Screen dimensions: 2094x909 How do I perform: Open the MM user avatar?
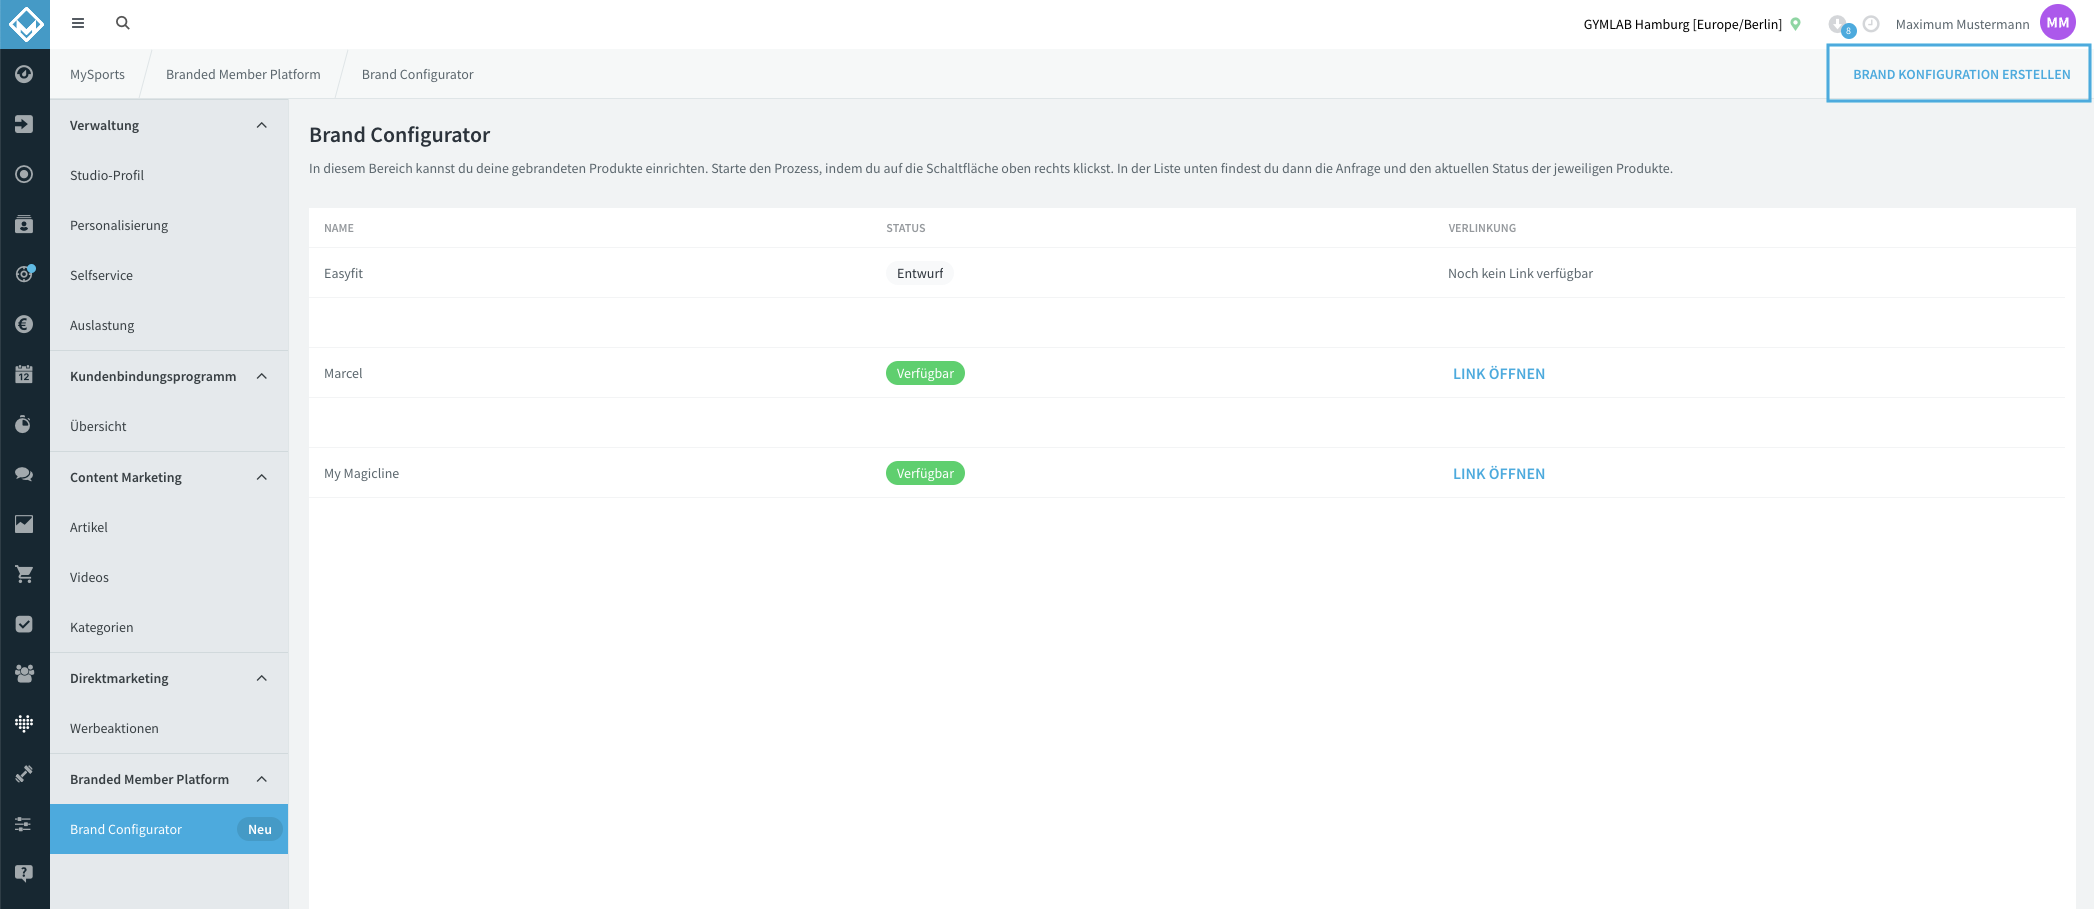click(2058, 23)
